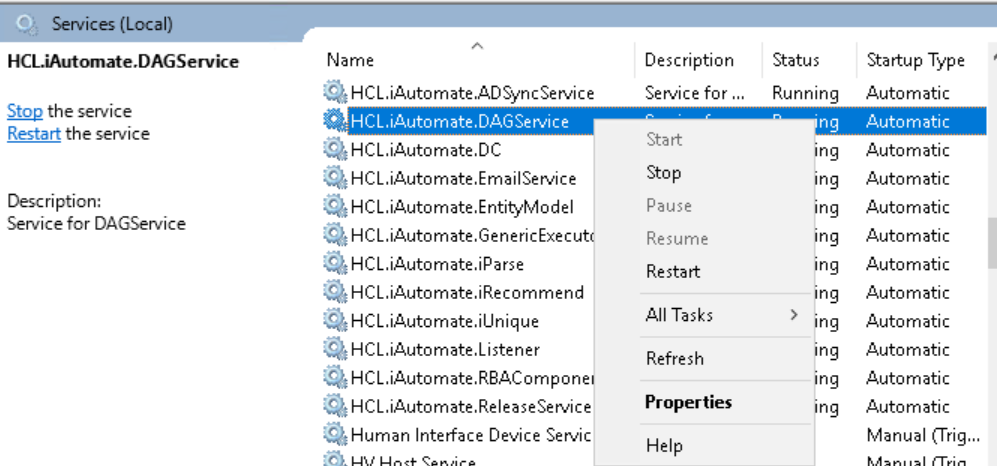Click the 'Service for ...' description of ADSyncService
997x466 pixels.
click(x=694, y=93)
